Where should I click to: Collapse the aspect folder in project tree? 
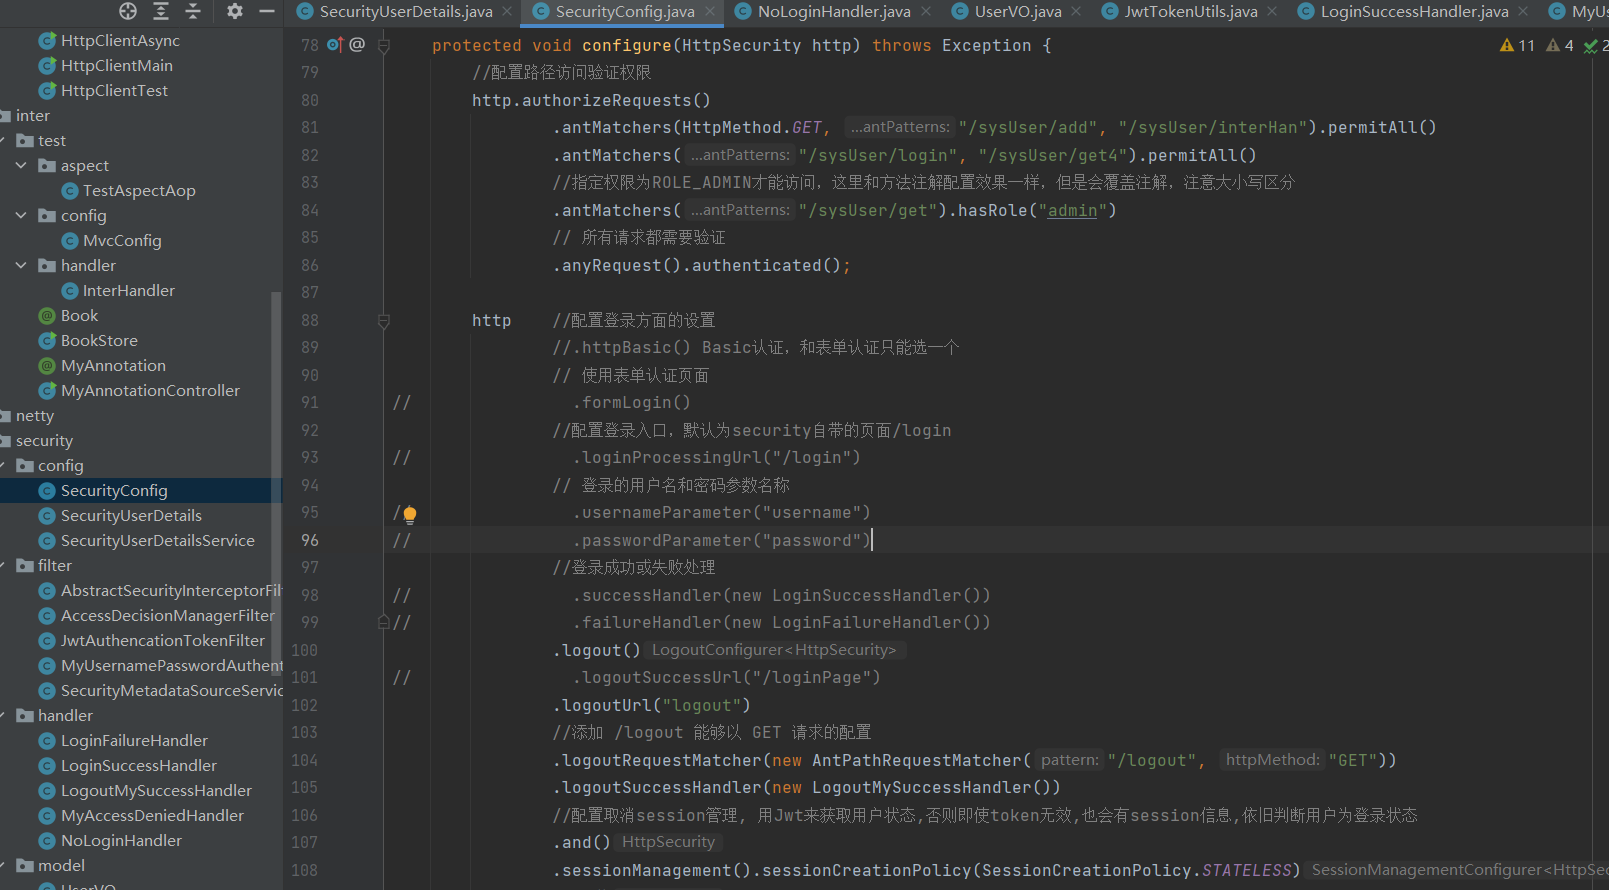21,165
